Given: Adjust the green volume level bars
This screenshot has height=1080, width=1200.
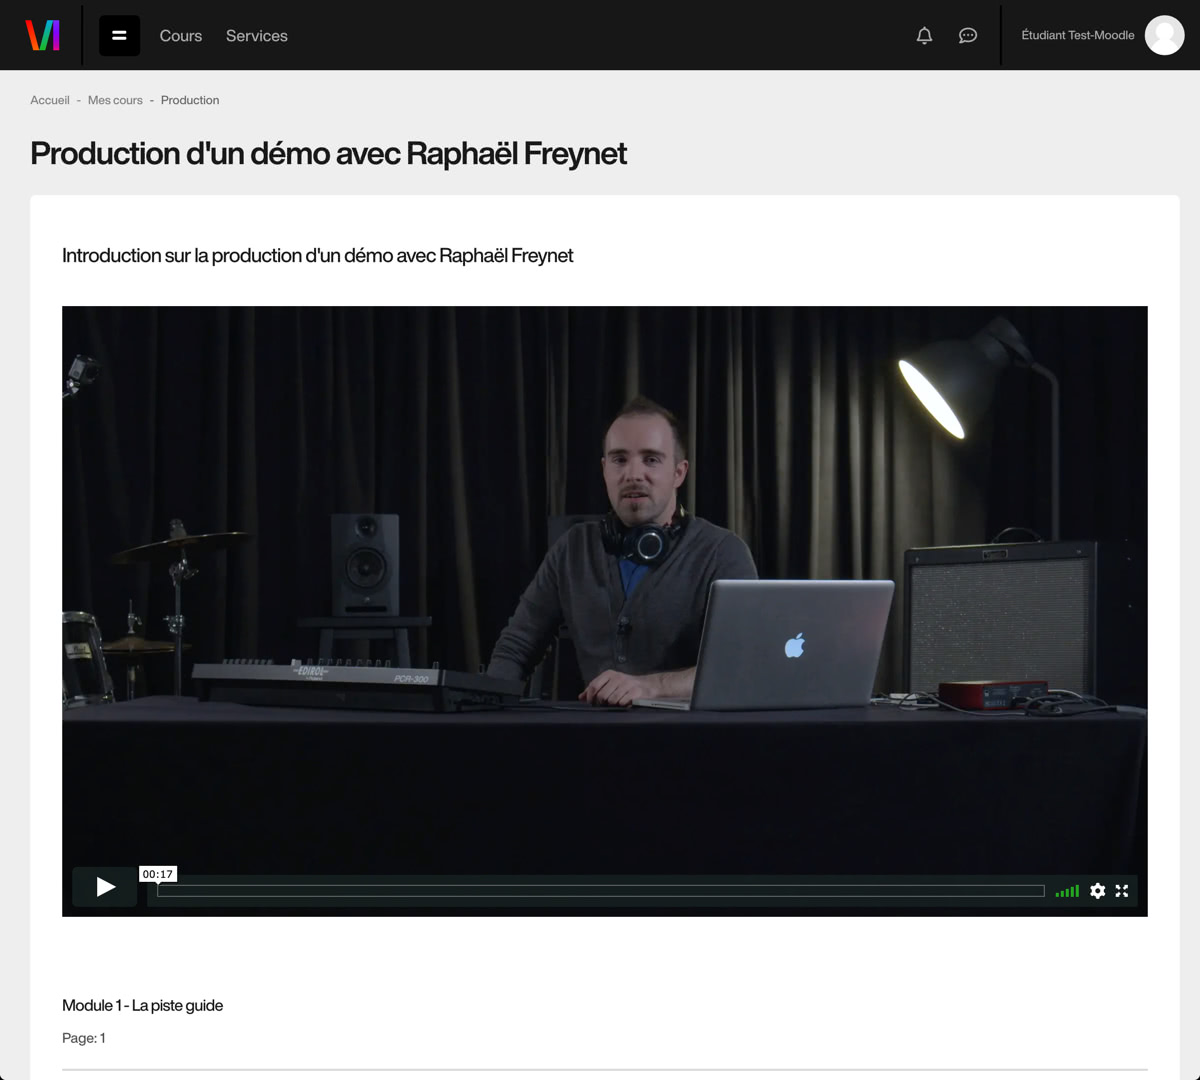Looking at the screenshot, I should click(1067, 891).
